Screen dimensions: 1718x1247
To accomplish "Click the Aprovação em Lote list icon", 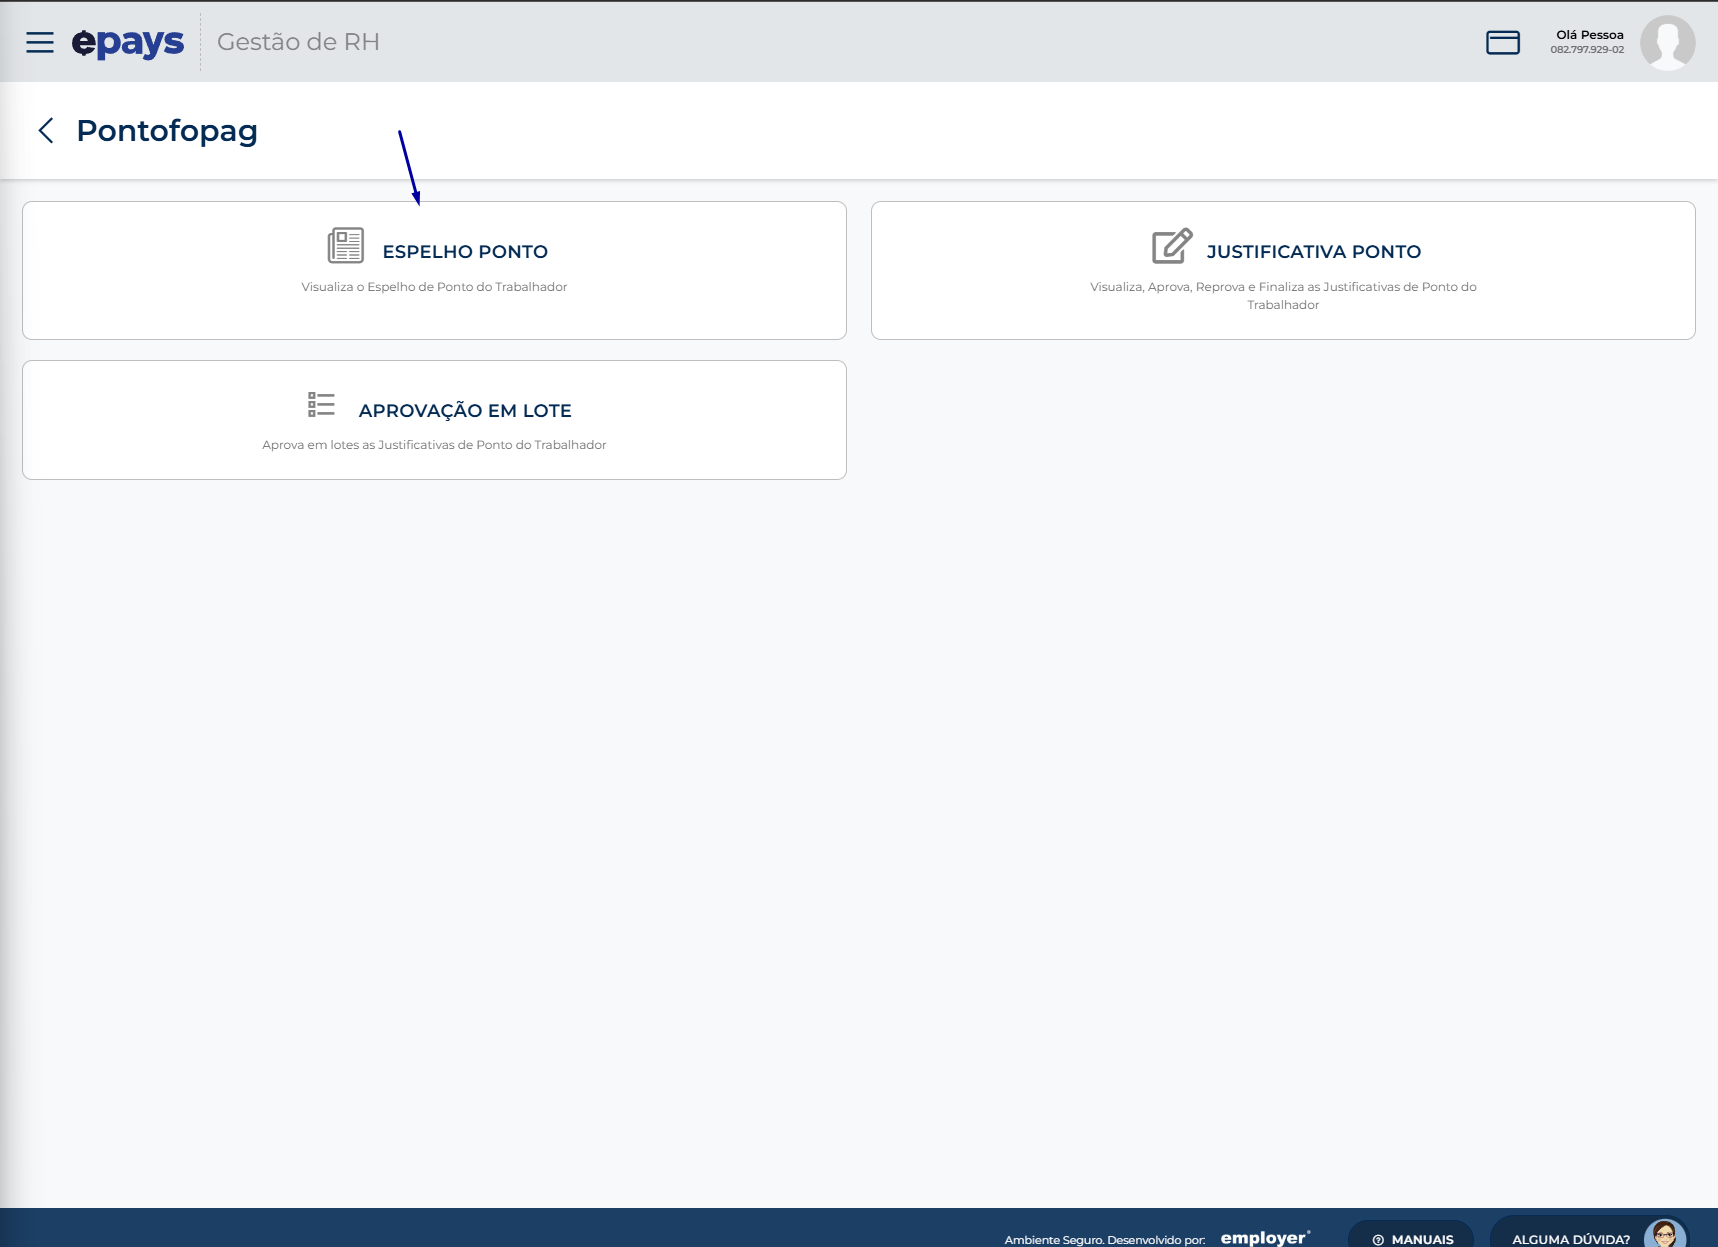I will (x=321, y=404).
